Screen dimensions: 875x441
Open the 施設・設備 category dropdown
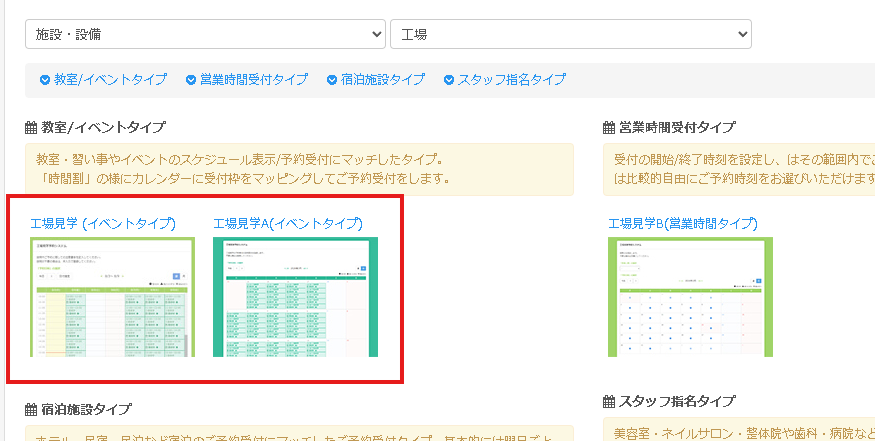tap(205, 34)
